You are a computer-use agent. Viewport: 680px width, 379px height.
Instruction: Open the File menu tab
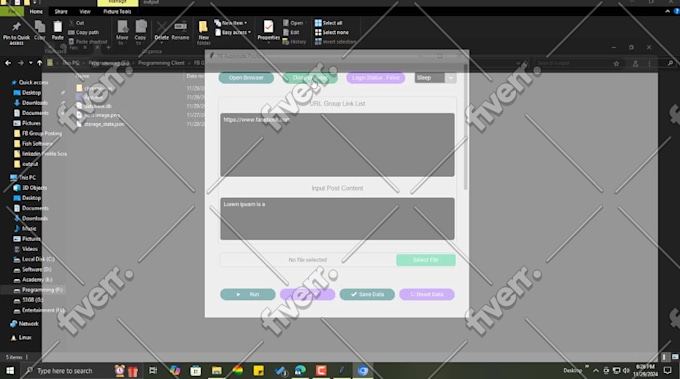tap(12, 12)
